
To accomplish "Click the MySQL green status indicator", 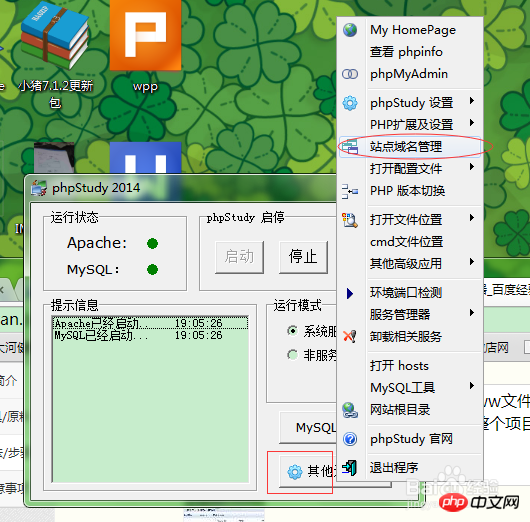I will [x=152, y=270].
